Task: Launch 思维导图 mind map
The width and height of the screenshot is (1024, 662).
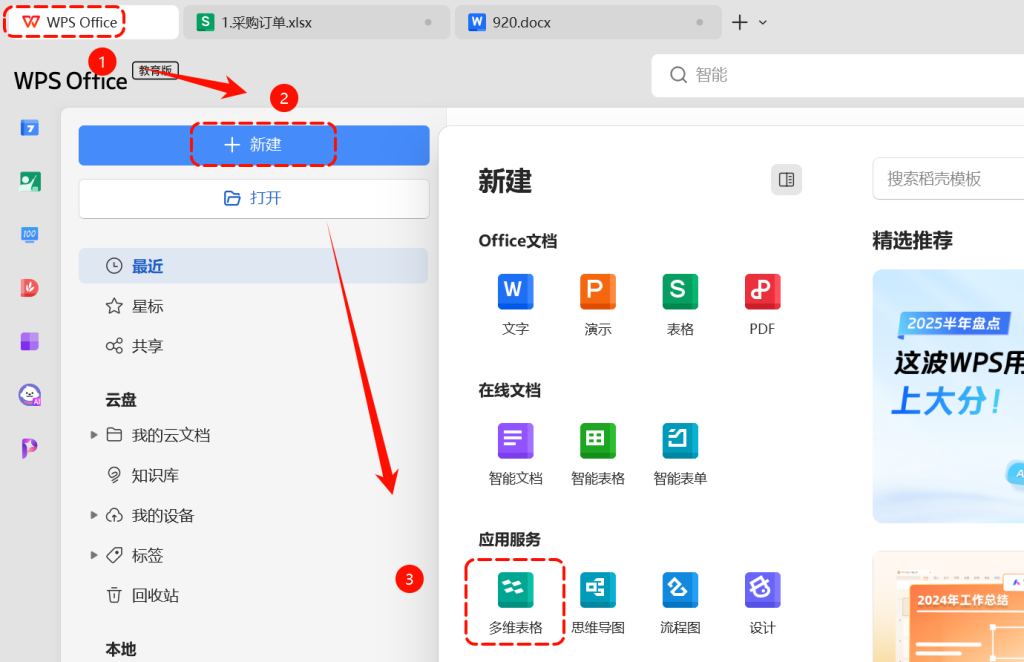Action: point(598,603)
